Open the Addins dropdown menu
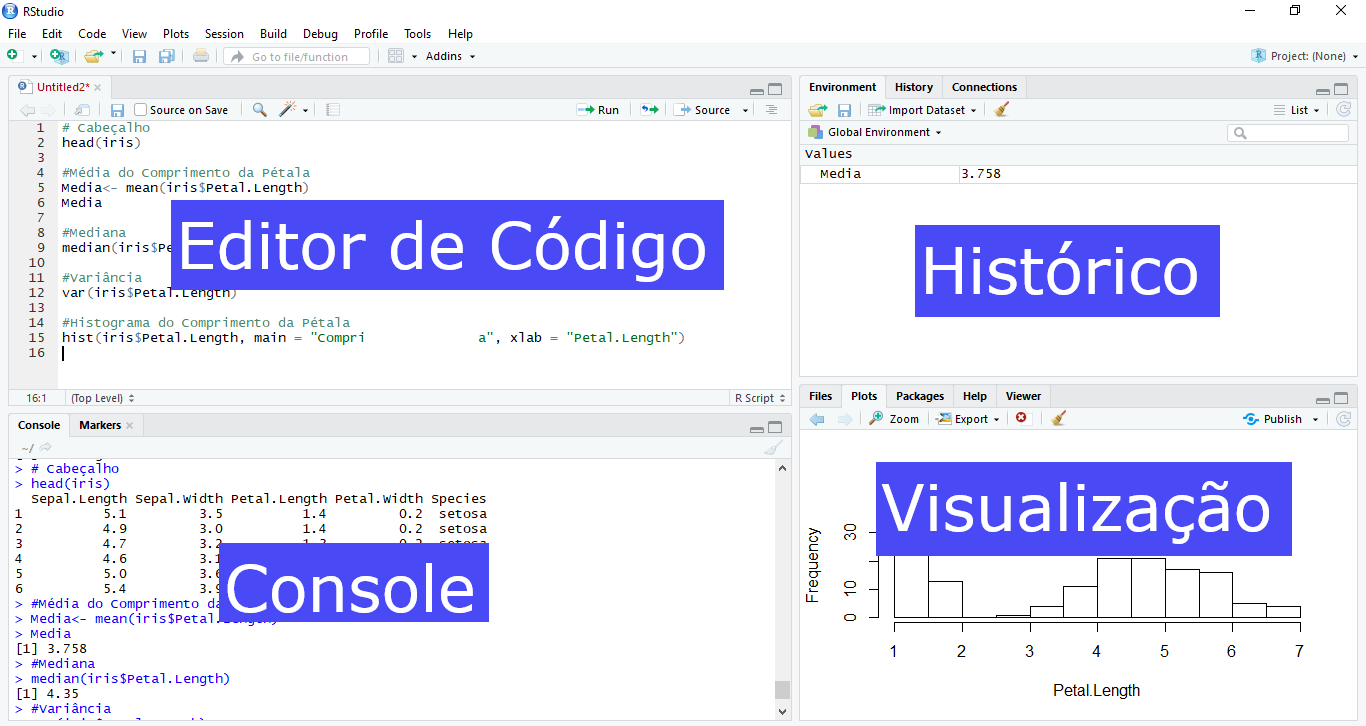This screenshot has height=726, width=1366. (x=450, y=57)
